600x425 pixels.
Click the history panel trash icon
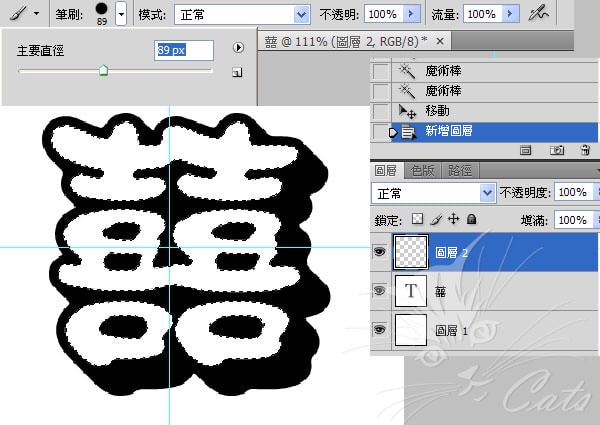point(582,150)
